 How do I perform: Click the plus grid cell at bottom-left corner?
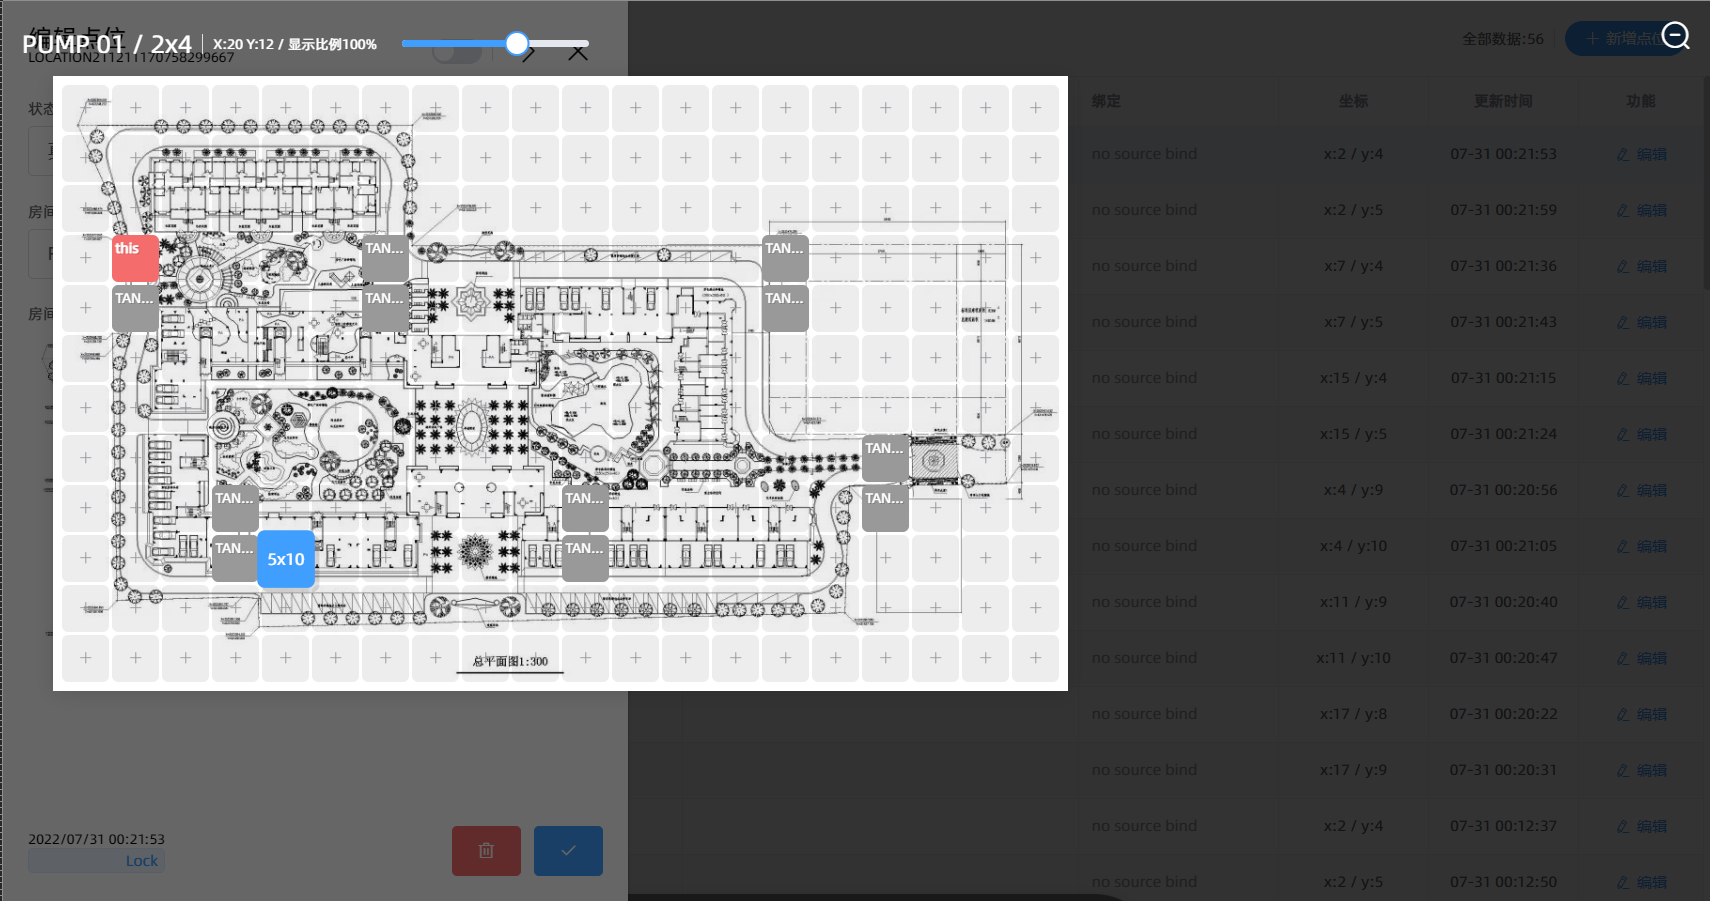[x=86, y=658]
